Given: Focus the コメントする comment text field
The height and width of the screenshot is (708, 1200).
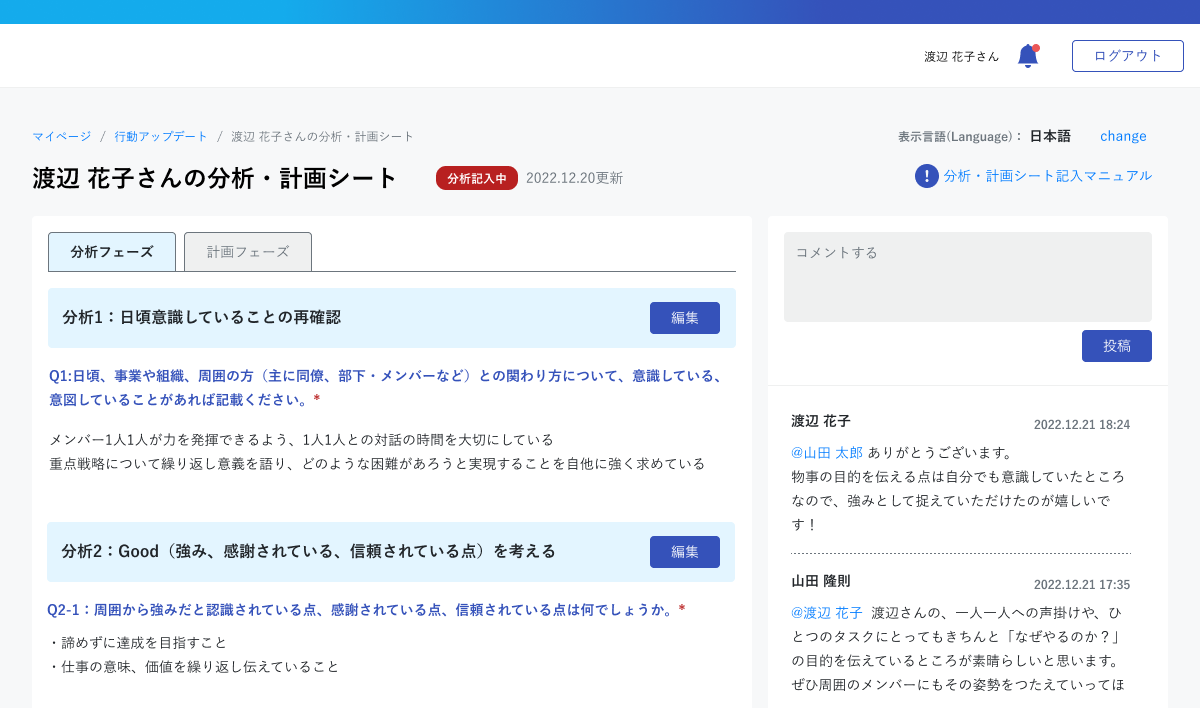Looking at the screenshot, I should [x=967, y=277].
